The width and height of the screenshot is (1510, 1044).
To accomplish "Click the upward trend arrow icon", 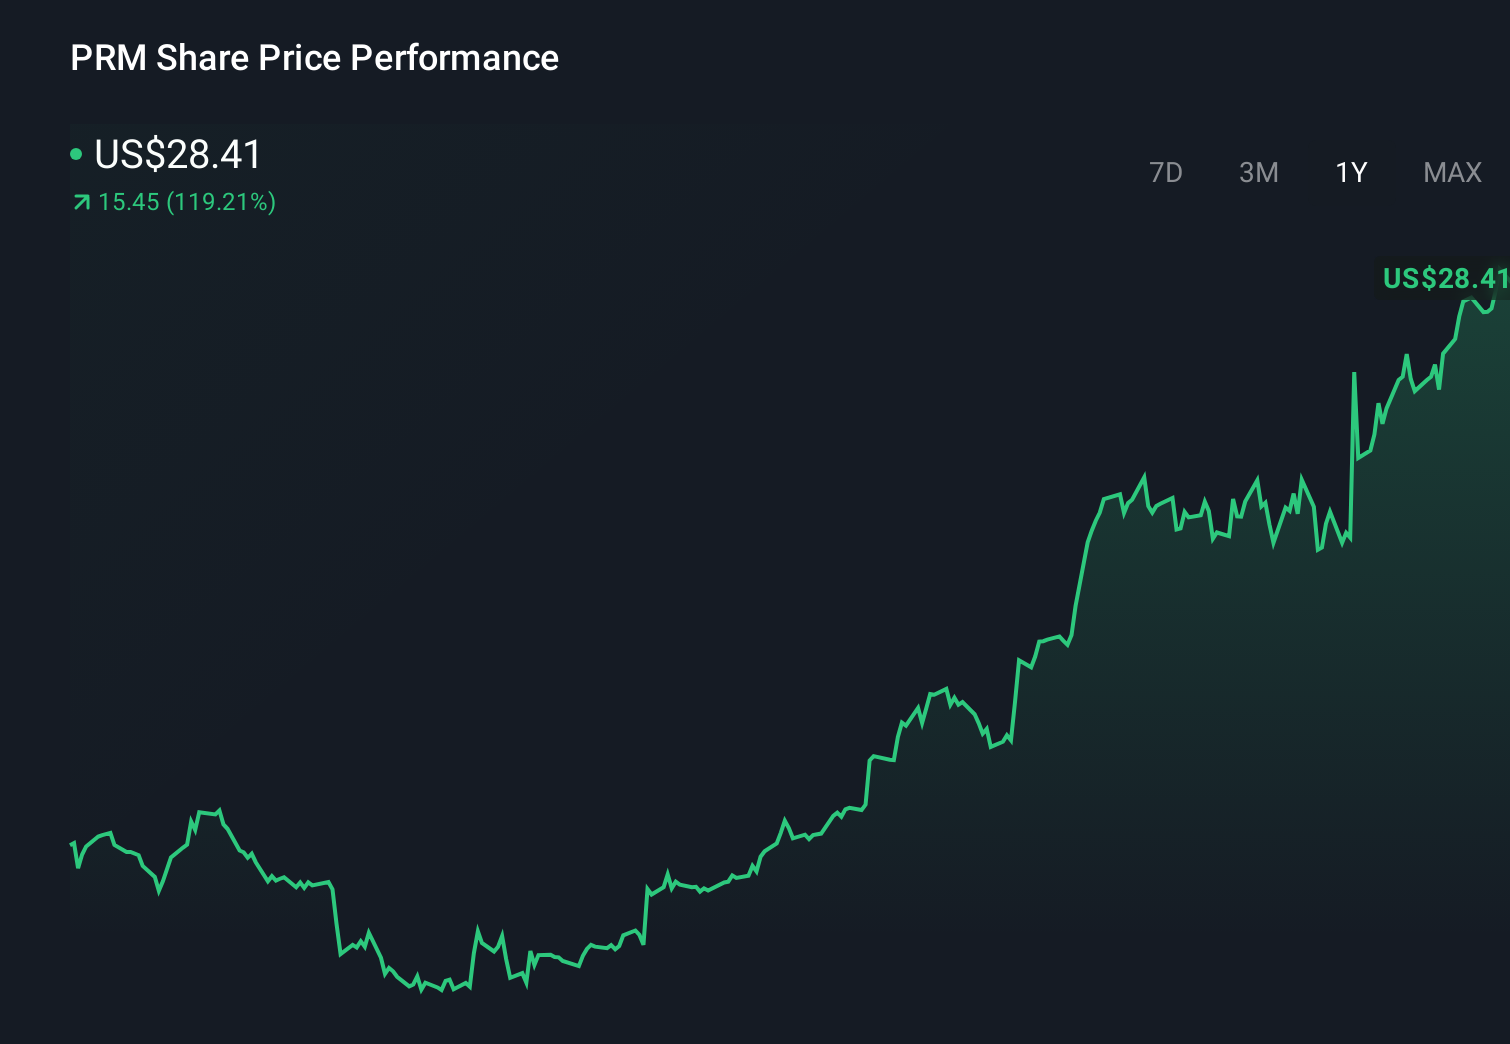I will coord(80,202).
